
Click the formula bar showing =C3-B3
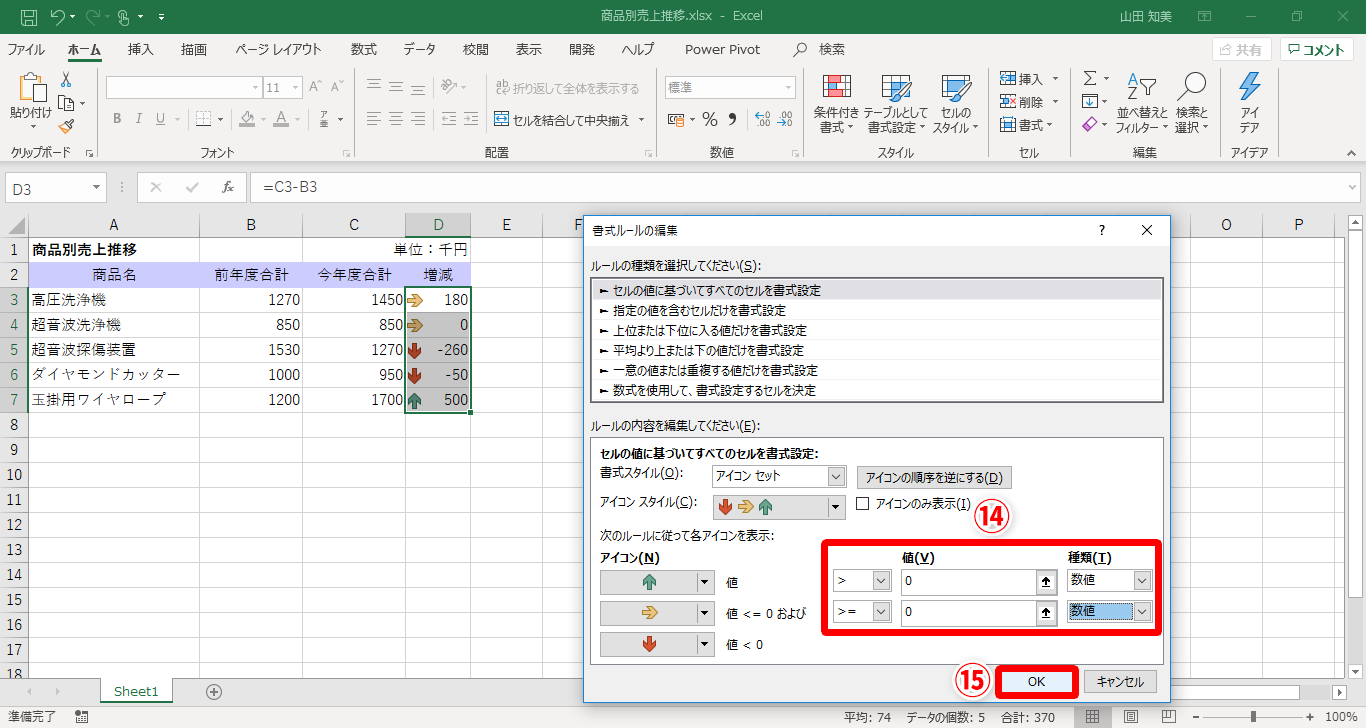coord(804,187)
